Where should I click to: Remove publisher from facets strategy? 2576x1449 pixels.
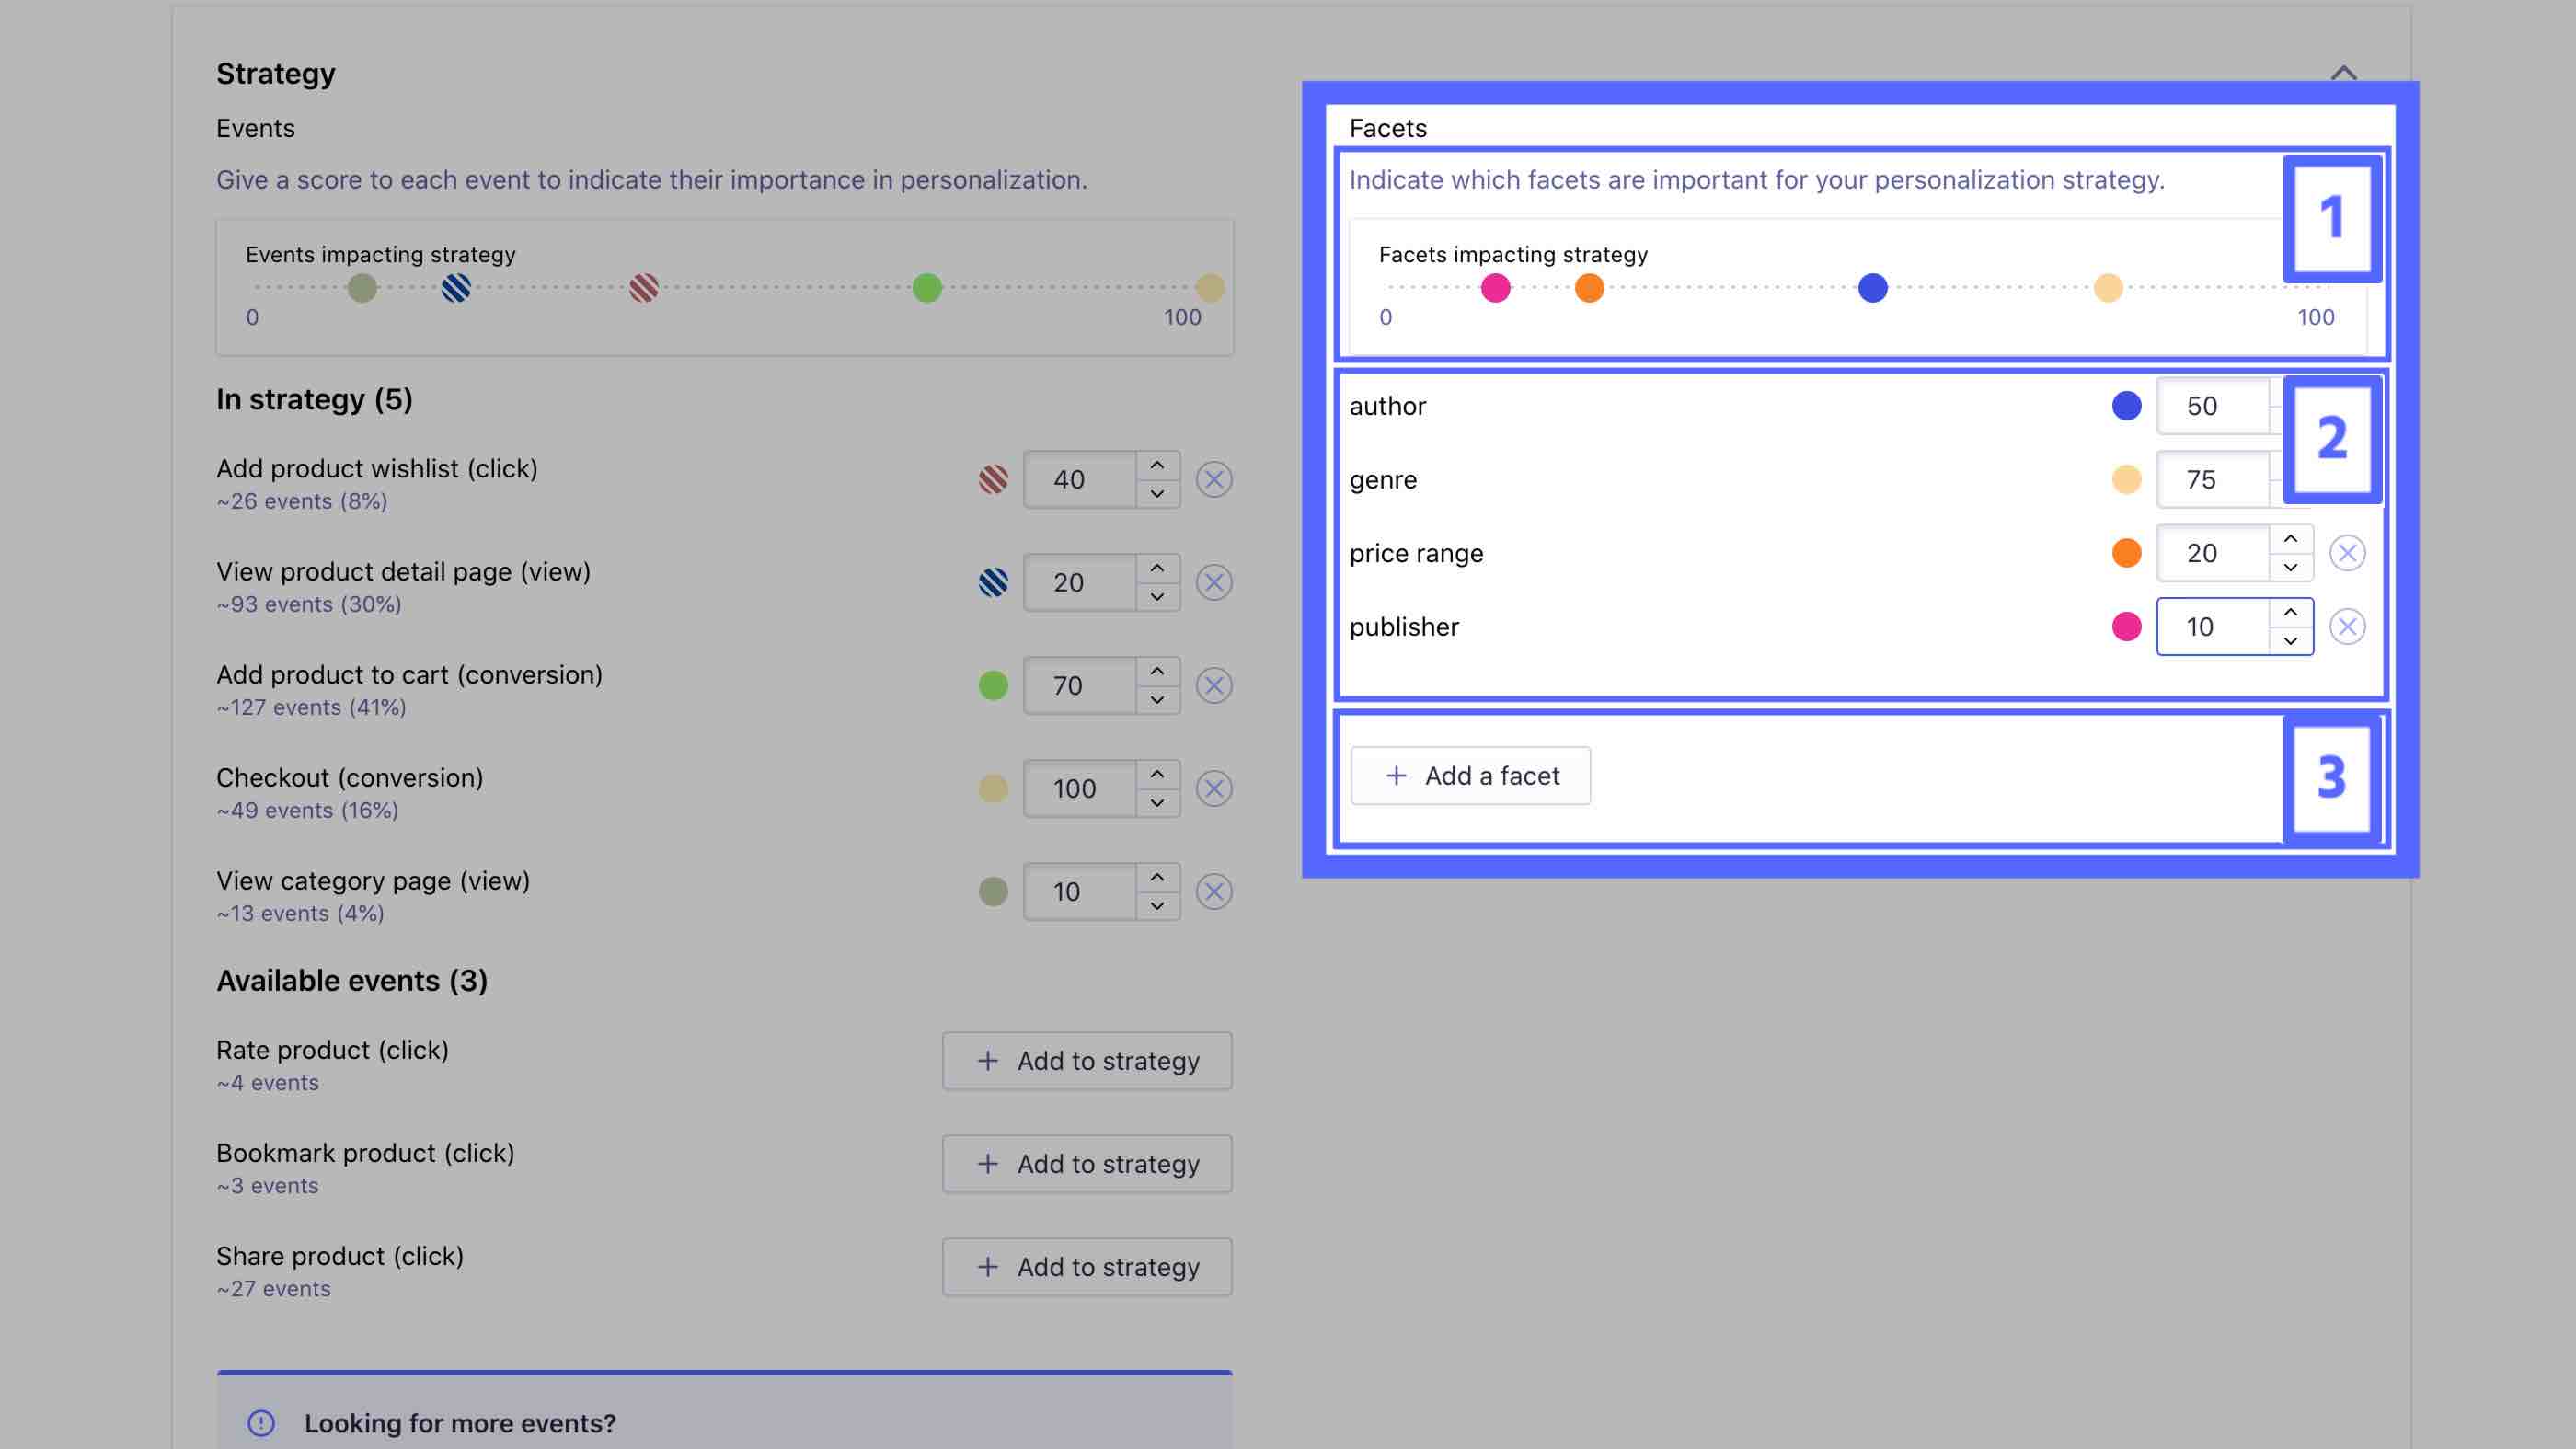pyautogui.click(x=2346, y=625)
